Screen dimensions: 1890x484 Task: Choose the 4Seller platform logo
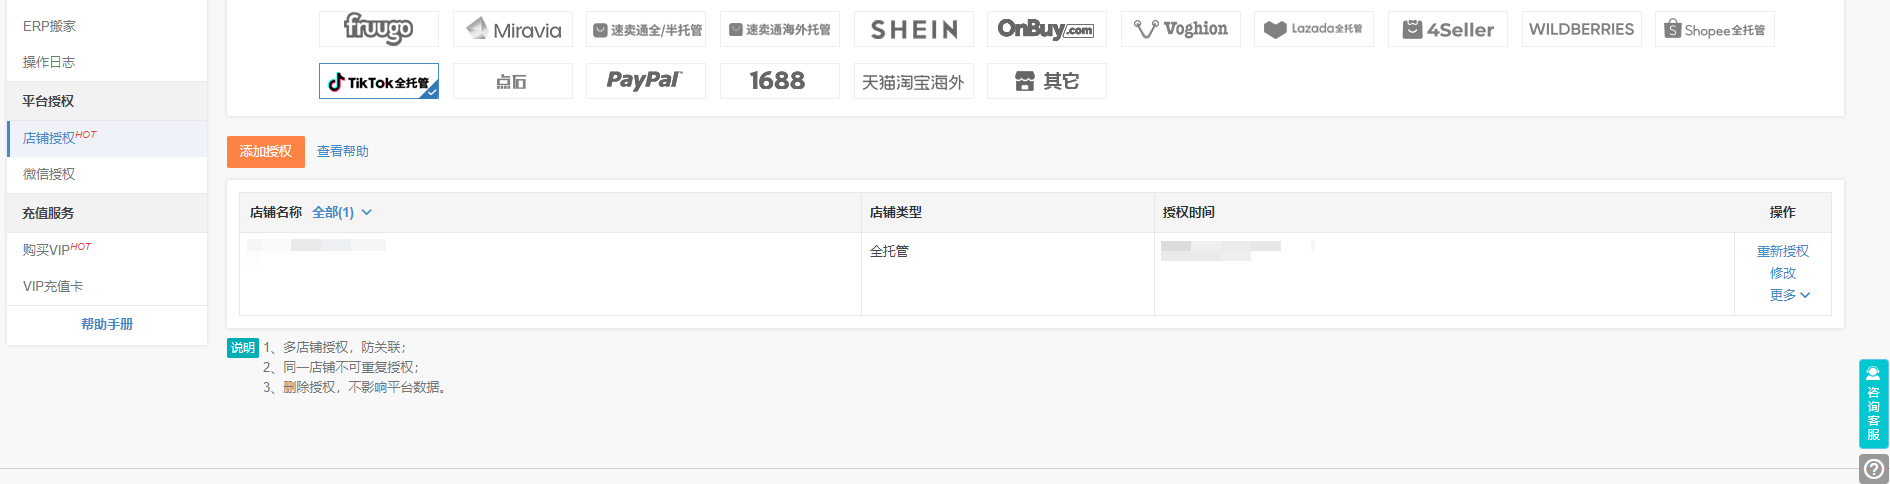pos(1448,29)
